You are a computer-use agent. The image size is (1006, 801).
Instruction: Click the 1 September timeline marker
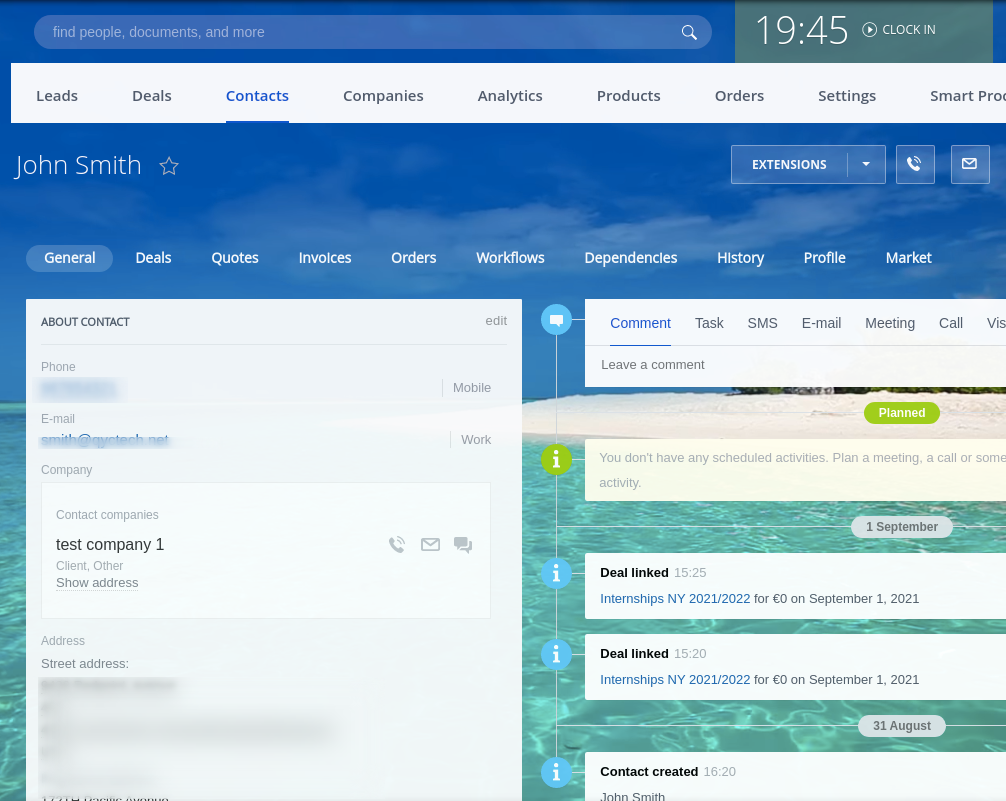[x=901, y=527]
